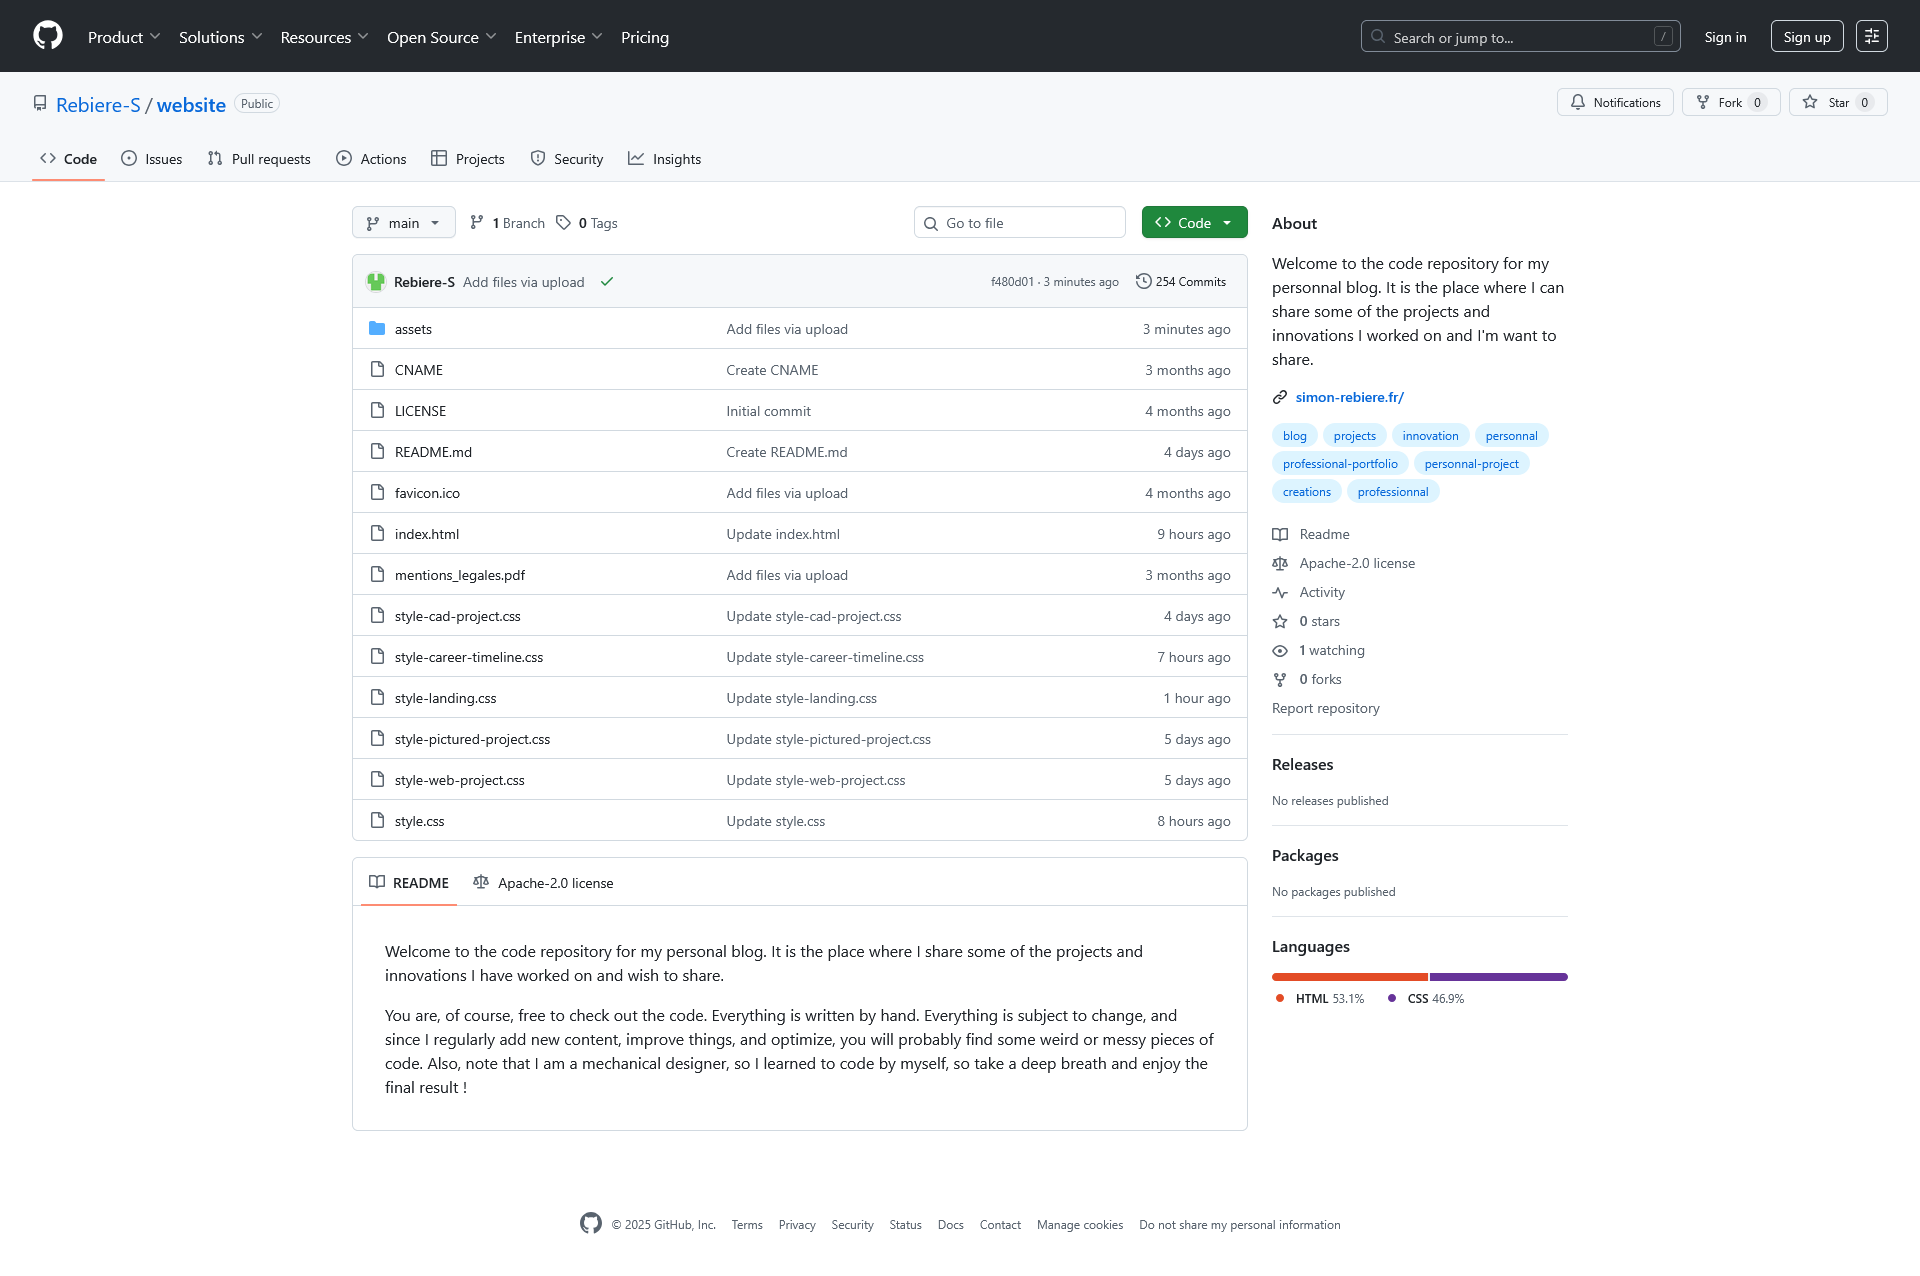The height and width of the screenshot is (1276, 1920).
Task: Expand the Enterprise menu
Action: (x=558, y=37)
